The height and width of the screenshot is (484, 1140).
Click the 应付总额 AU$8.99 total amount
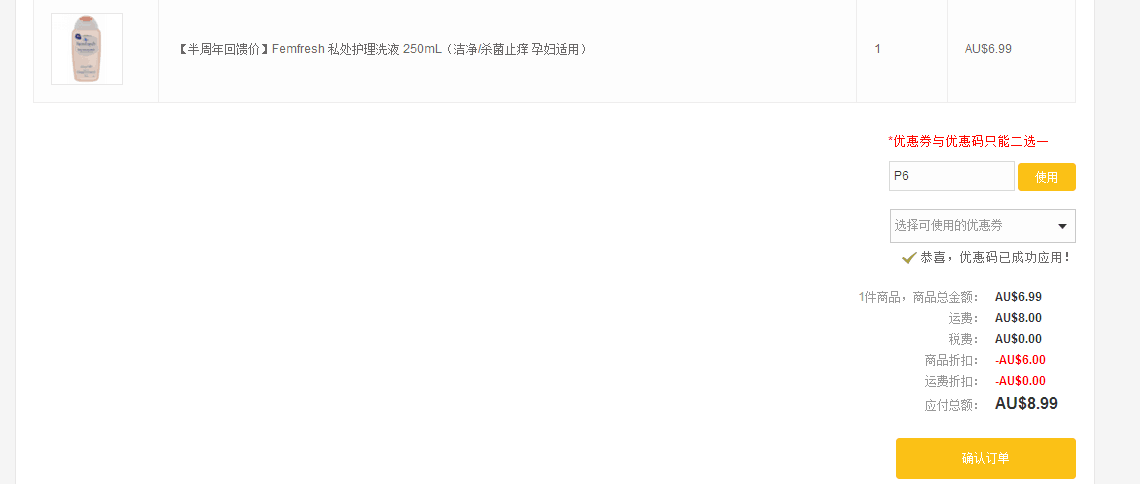[1026, 403]
